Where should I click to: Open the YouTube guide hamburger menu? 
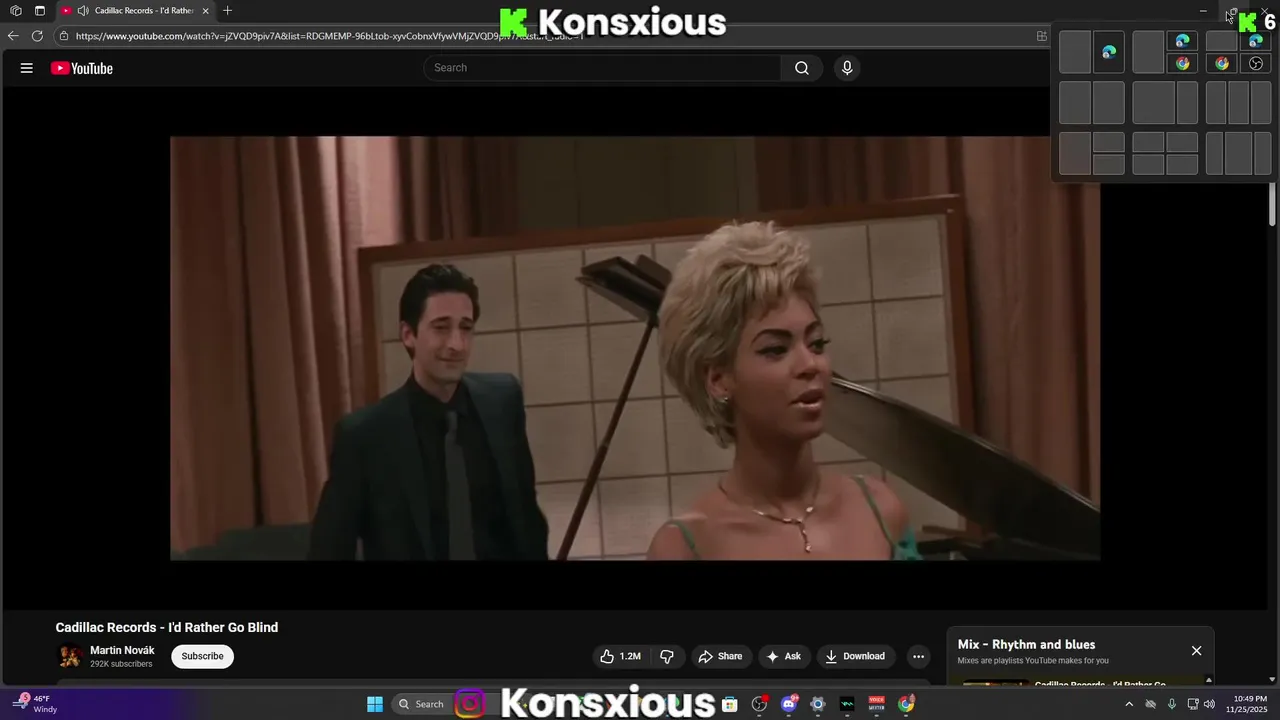pos(27,68)
